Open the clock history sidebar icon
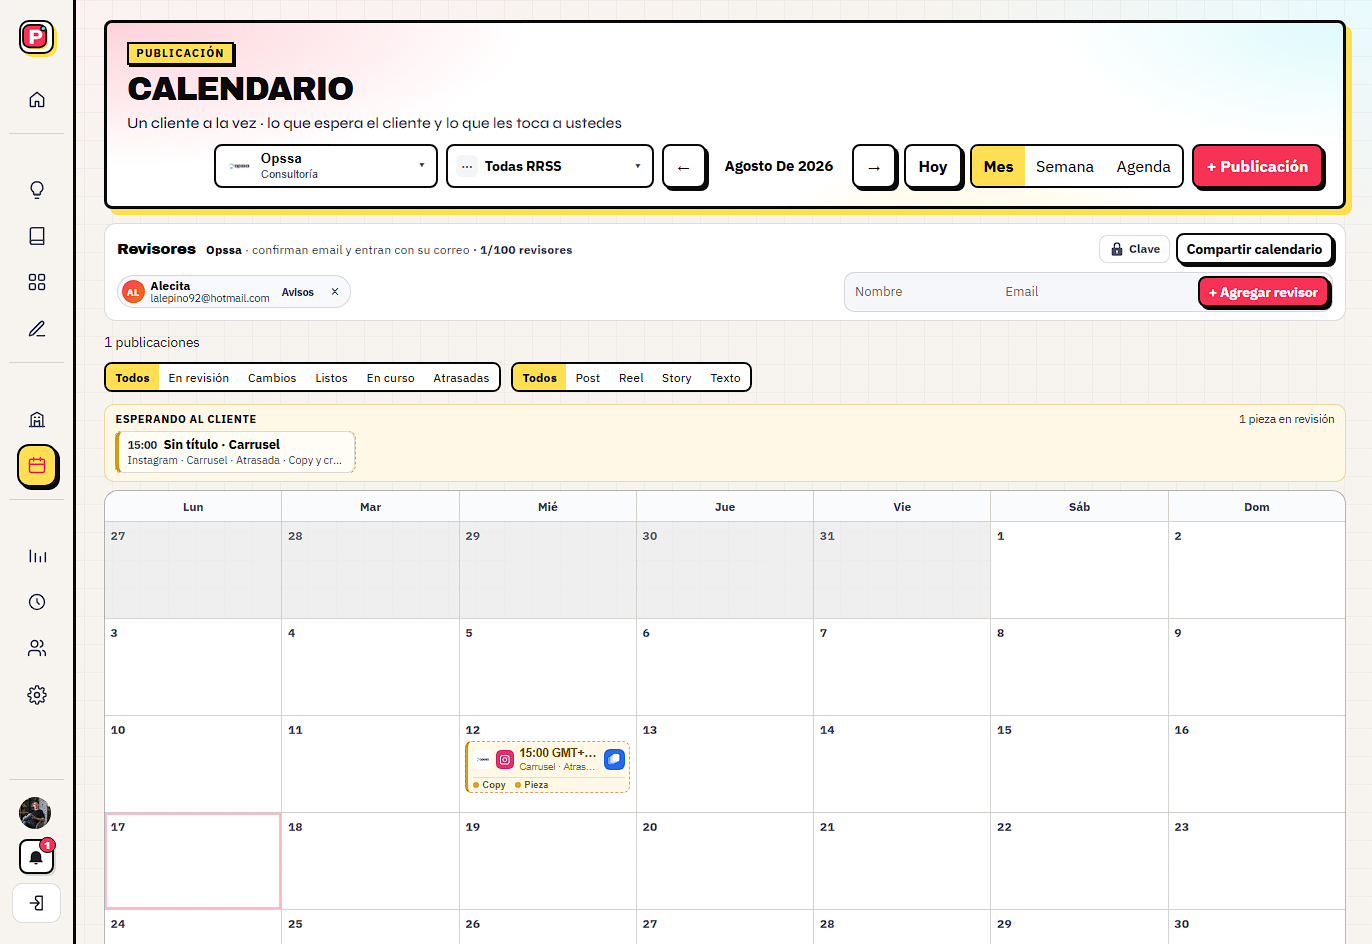Image resolution: width=1372 pixels, height=944 pixels. click(x=37, y=602)
